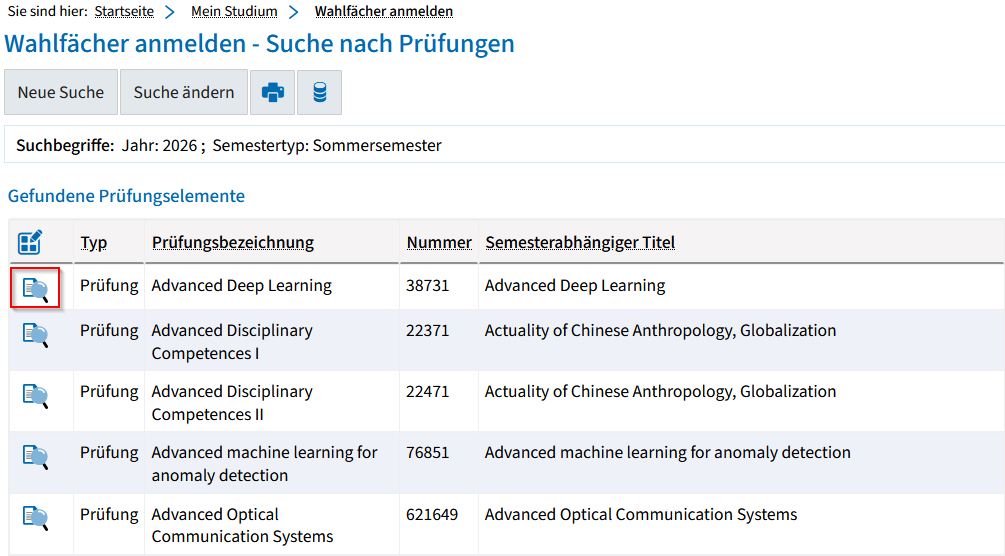
Task: Click Advanced Deep Learning in Prüfungsbezeichnung column
Action: pyautogui.click(x=242, y=285)
